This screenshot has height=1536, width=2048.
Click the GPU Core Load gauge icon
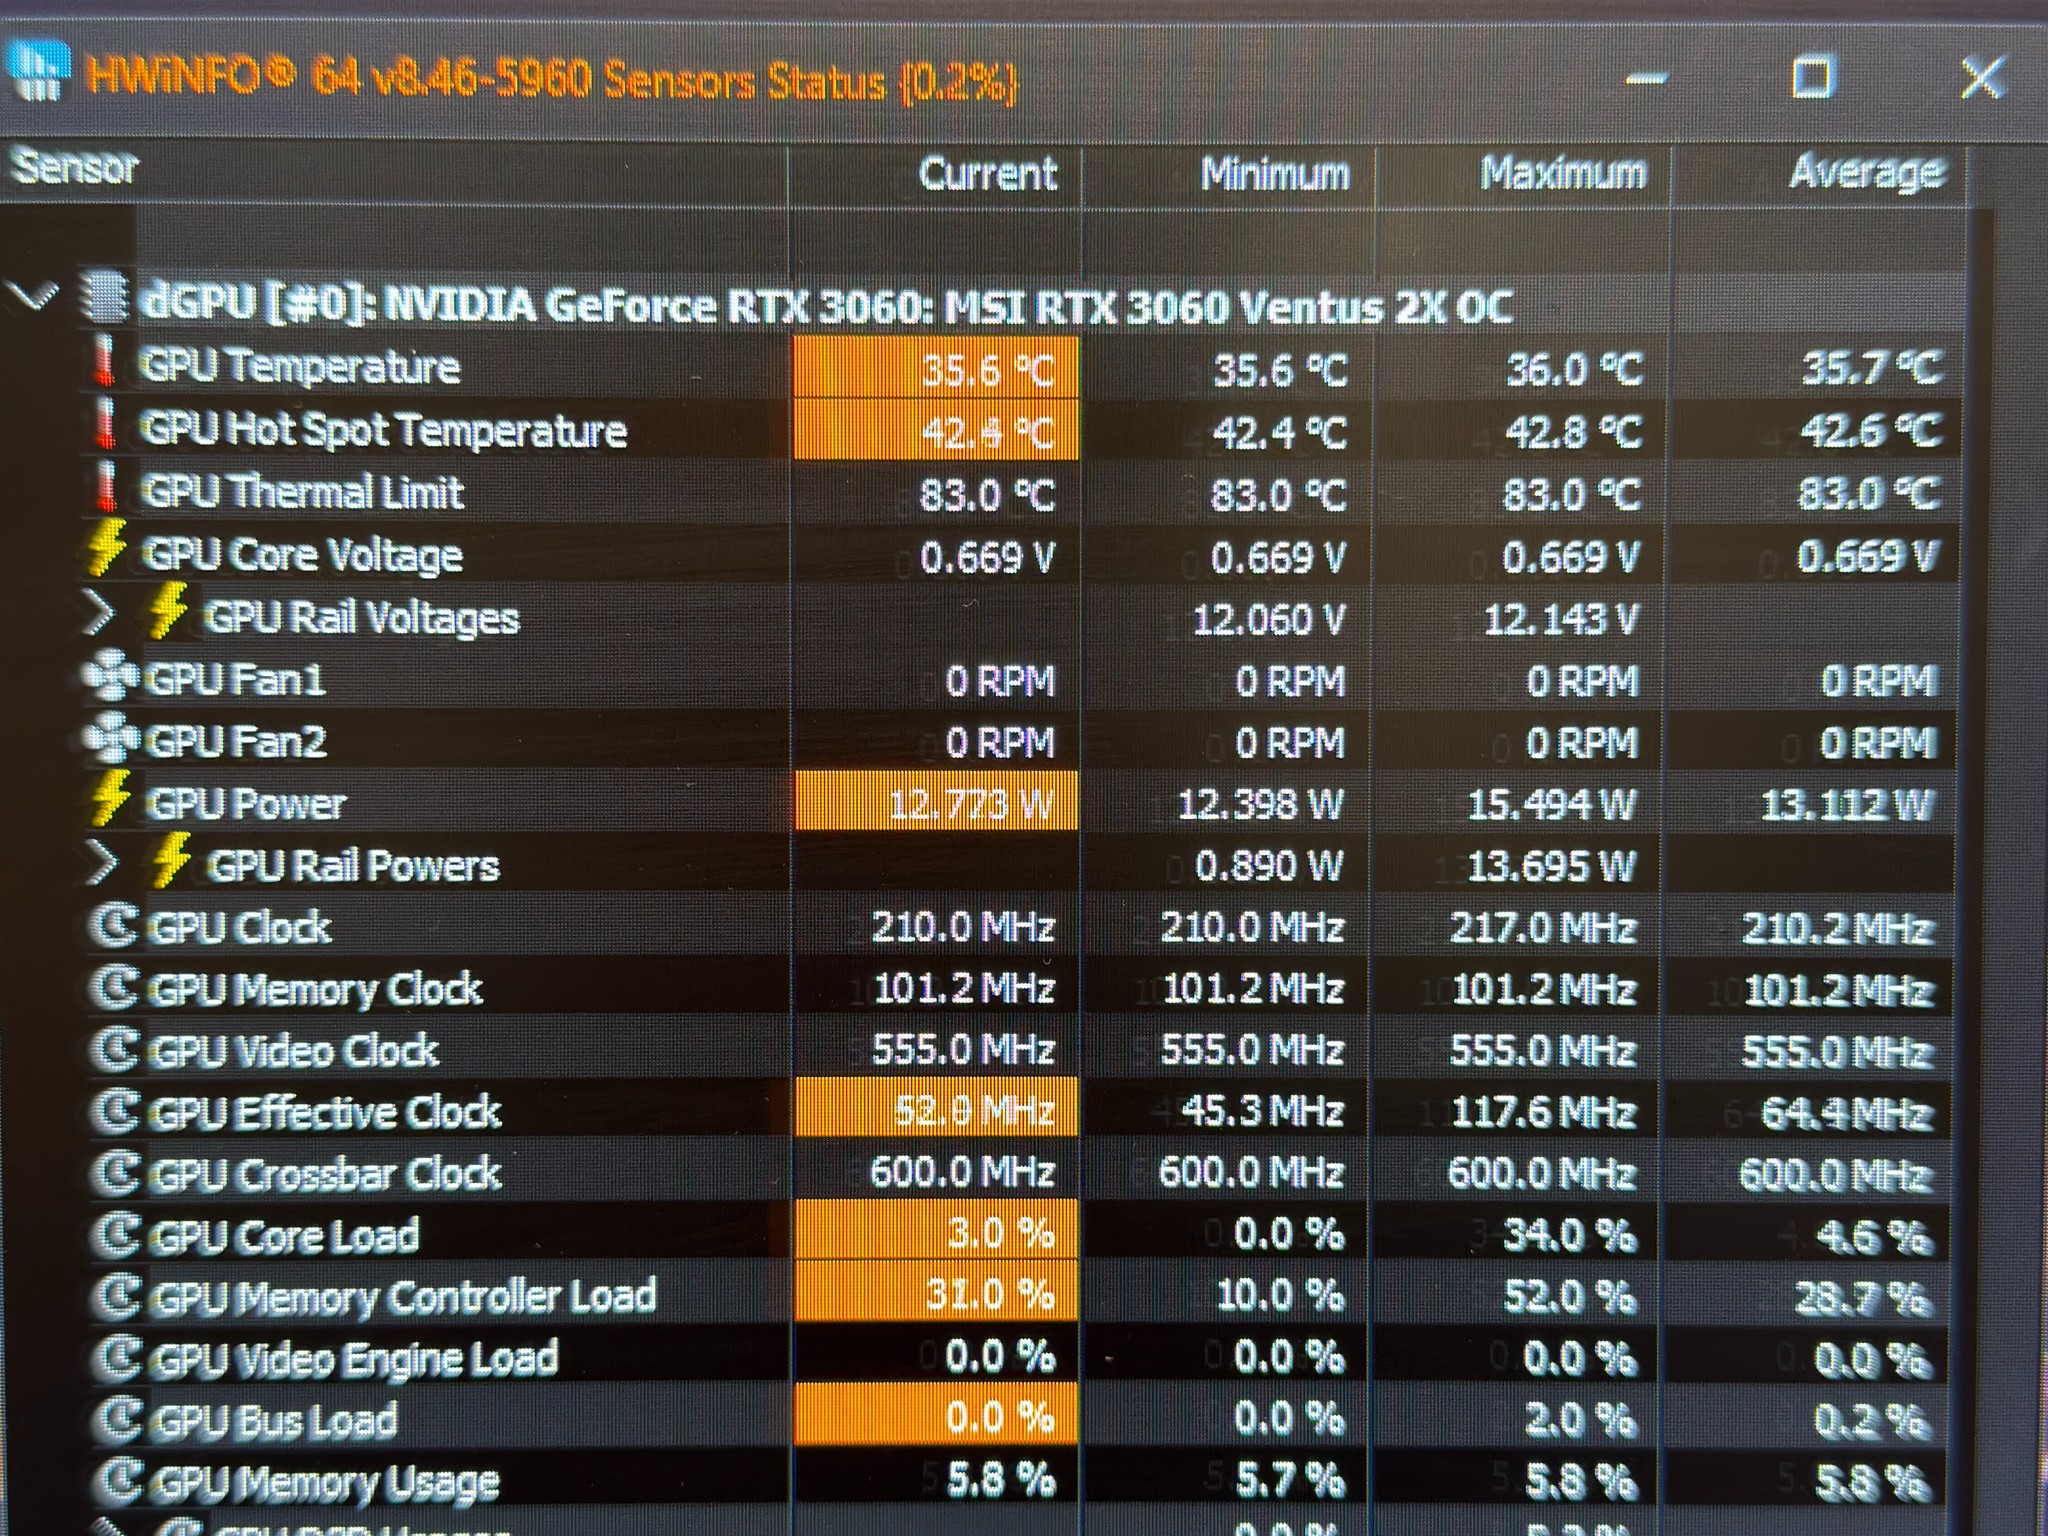pos(118,1235)
